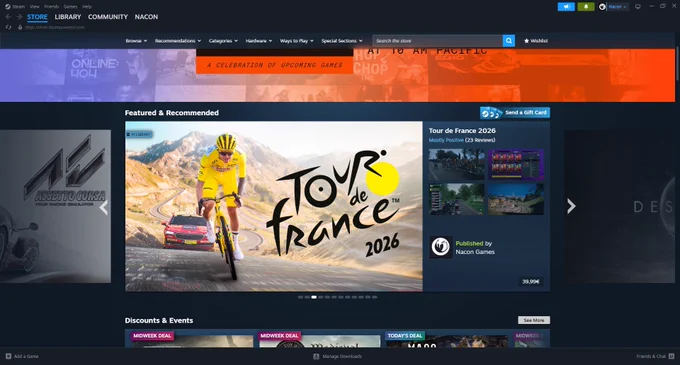This screenshot has height=365, width=680.
Task: Show next featured game with right arrow
Action: coord(571,206)
